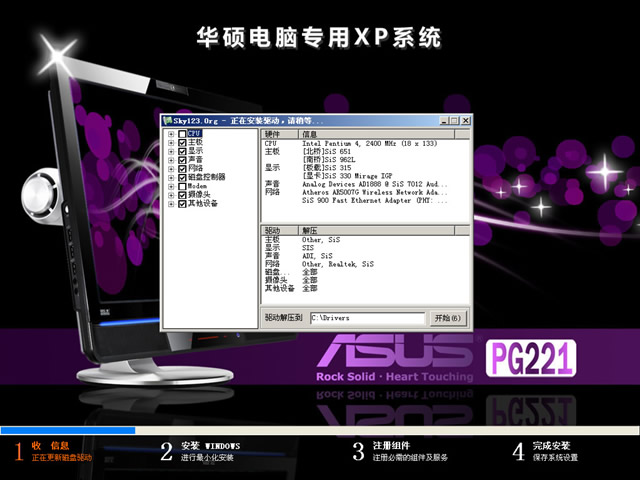
Task: Select the Modem label in the tree
Action: point(197,186)
